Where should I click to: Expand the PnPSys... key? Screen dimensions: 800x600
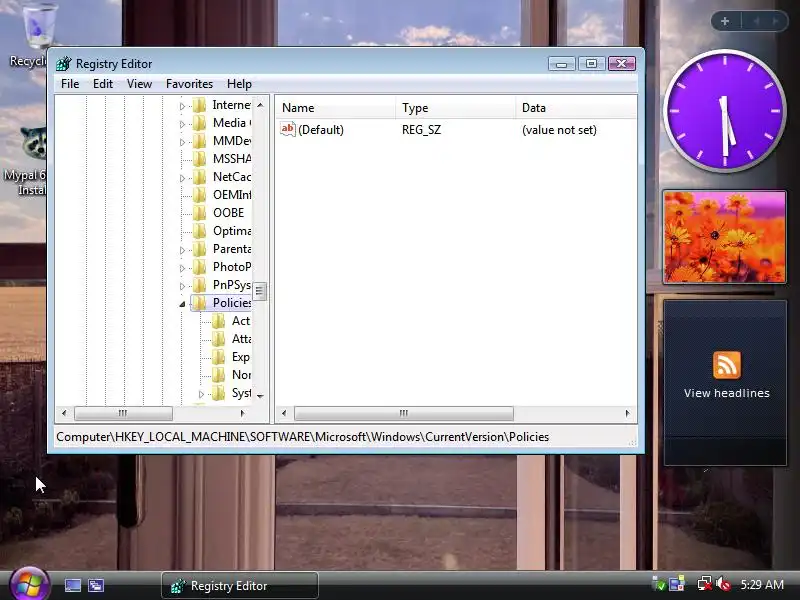[182, 286]
